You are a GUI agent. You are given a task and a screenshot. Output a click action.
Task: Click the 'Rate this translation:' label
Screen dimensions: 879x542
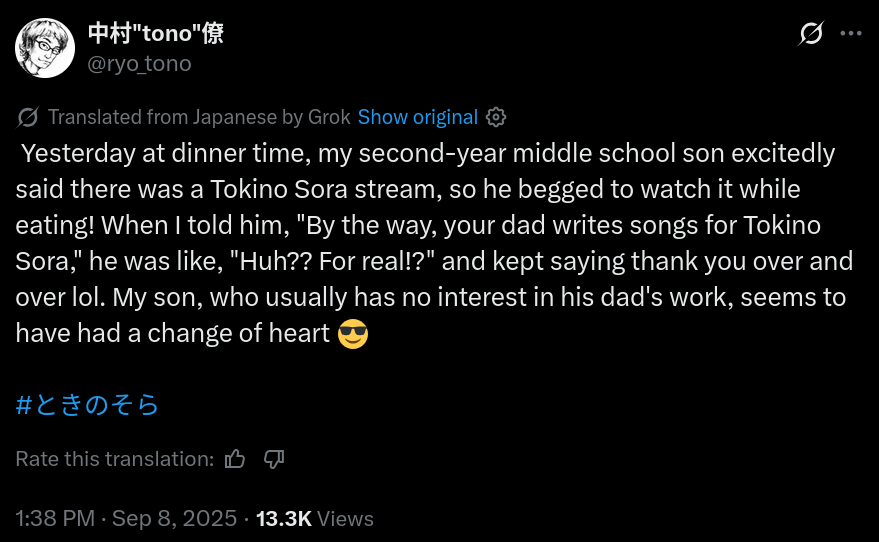pos(115,459)
